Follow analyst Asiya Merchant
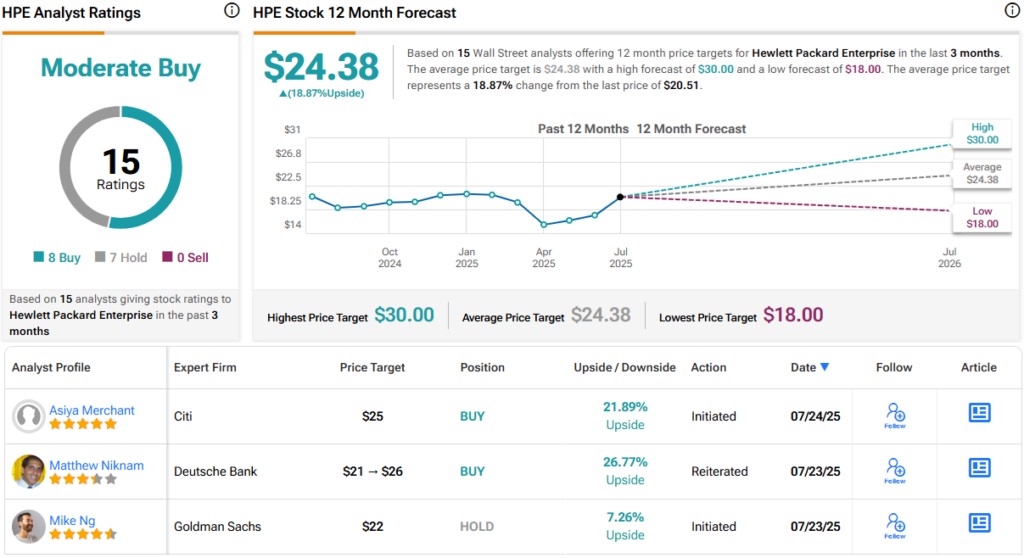The image size is (1024, 558). point(895,415)
